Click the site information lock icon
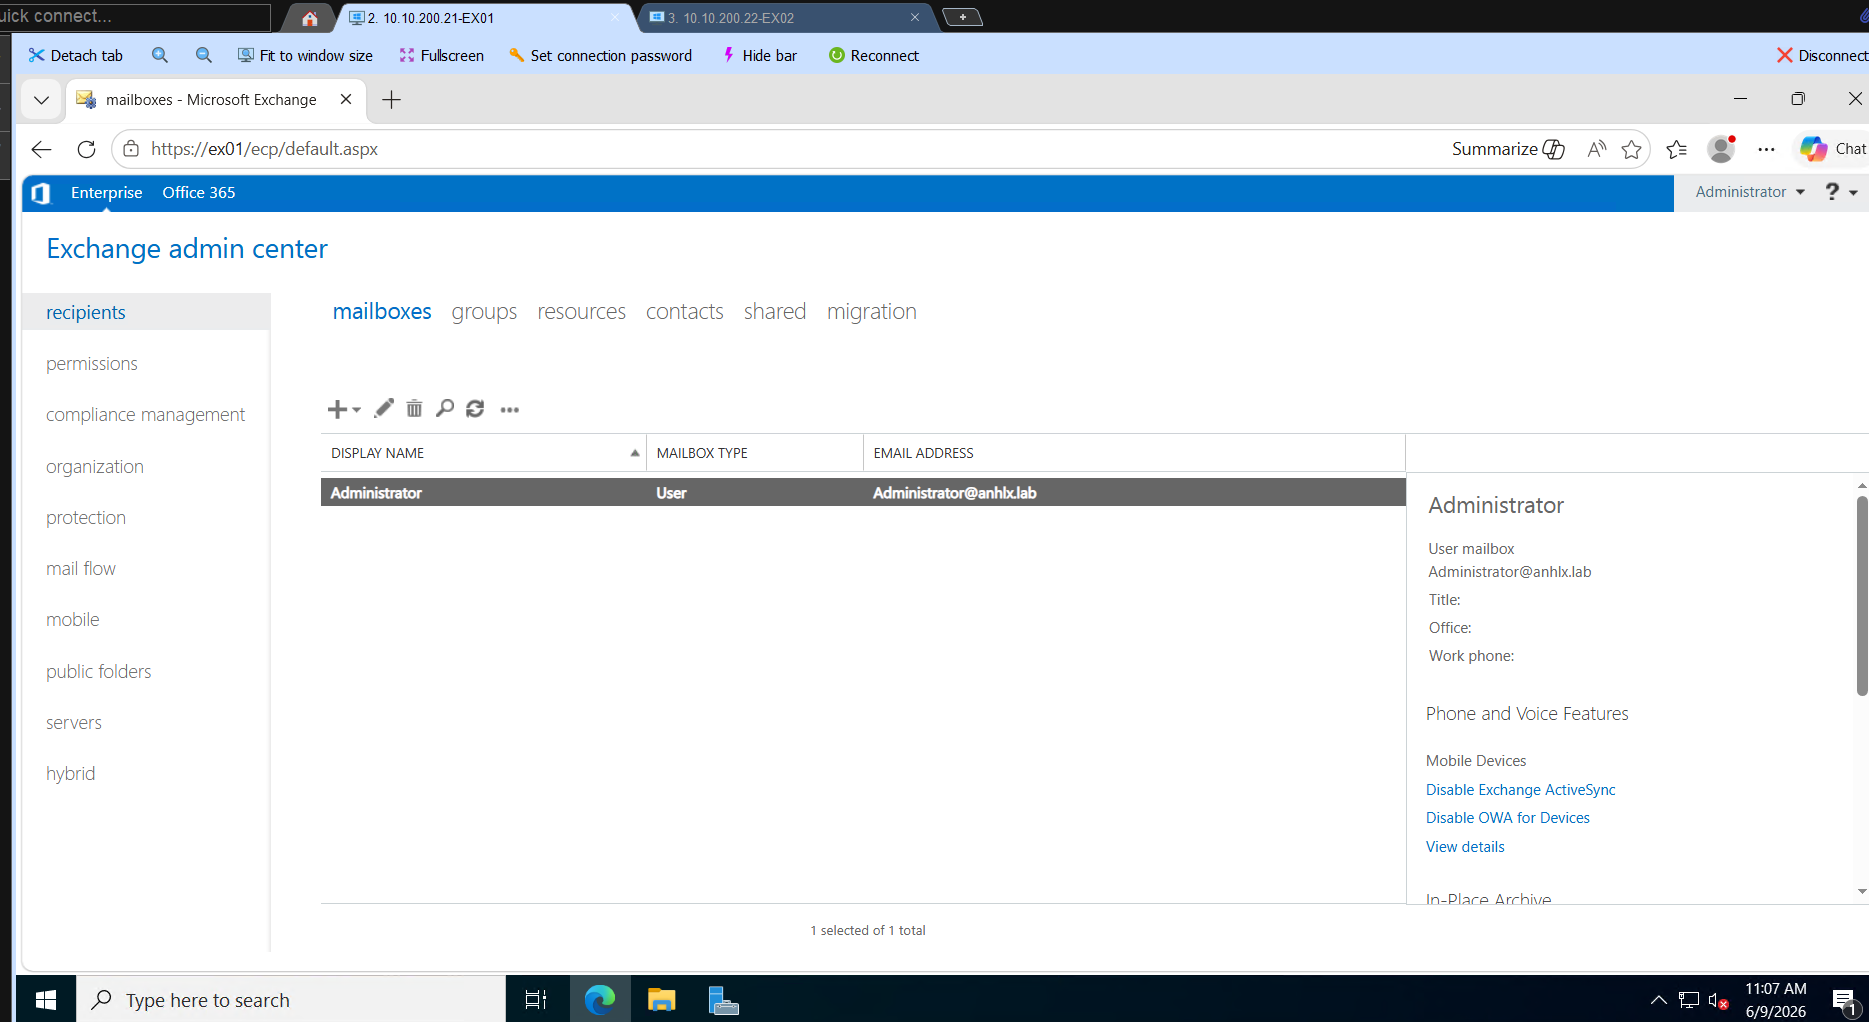 coord(131,149)
